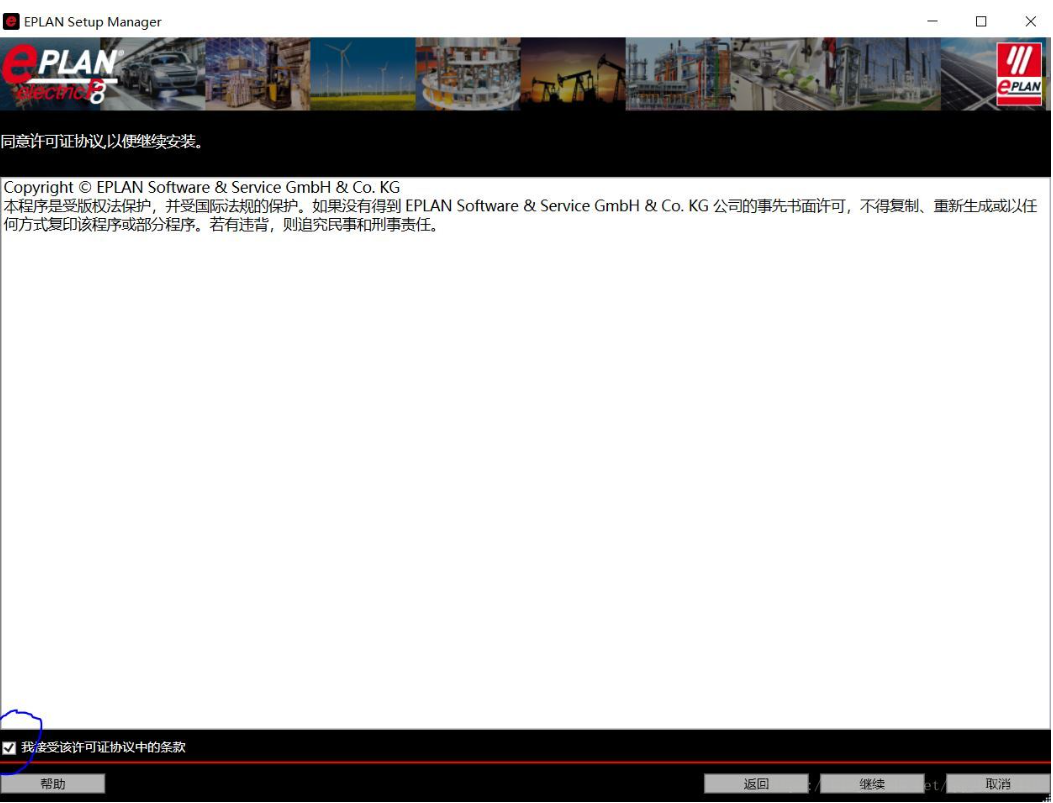The image size is (1053, 803).
Task: Maximize the EPLAN Setup Manager window
Action: (x=981, y=21)
